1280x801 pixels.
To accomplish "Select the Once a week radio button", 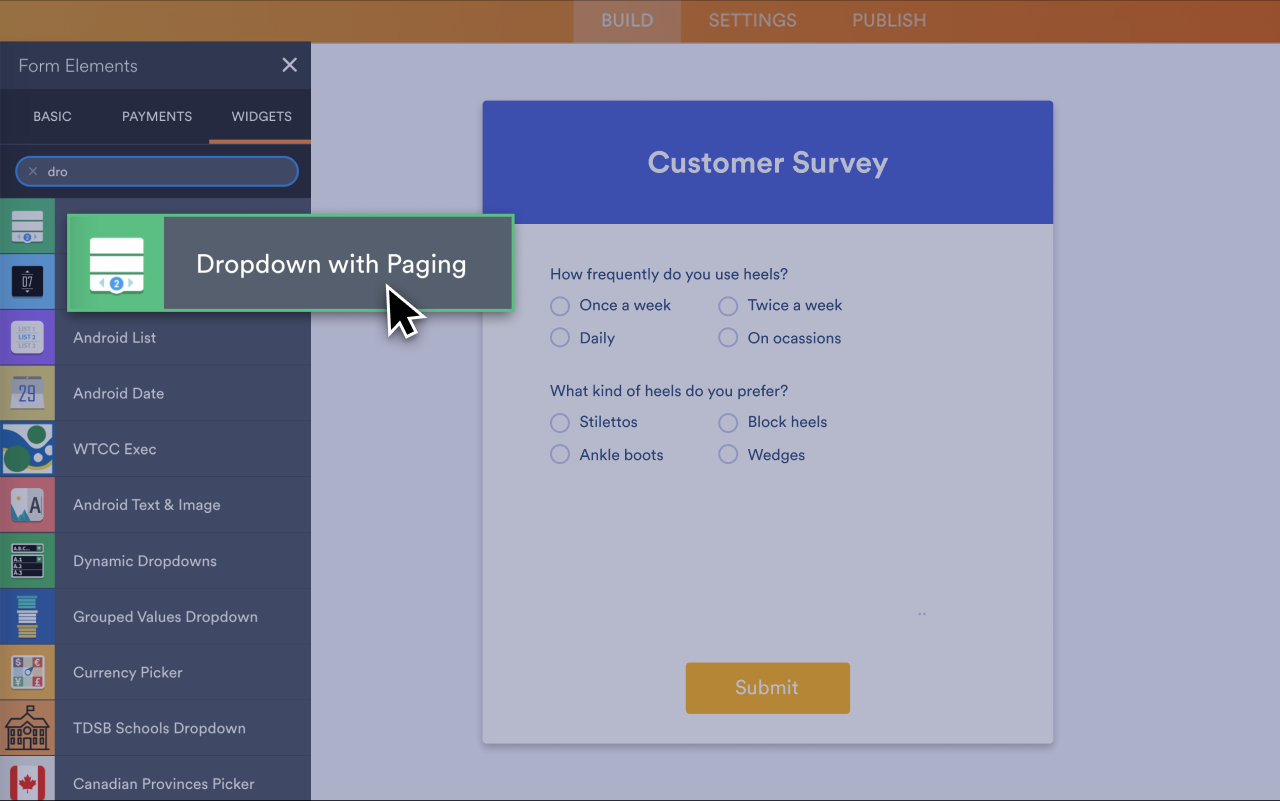I will [x=559, y=305].
